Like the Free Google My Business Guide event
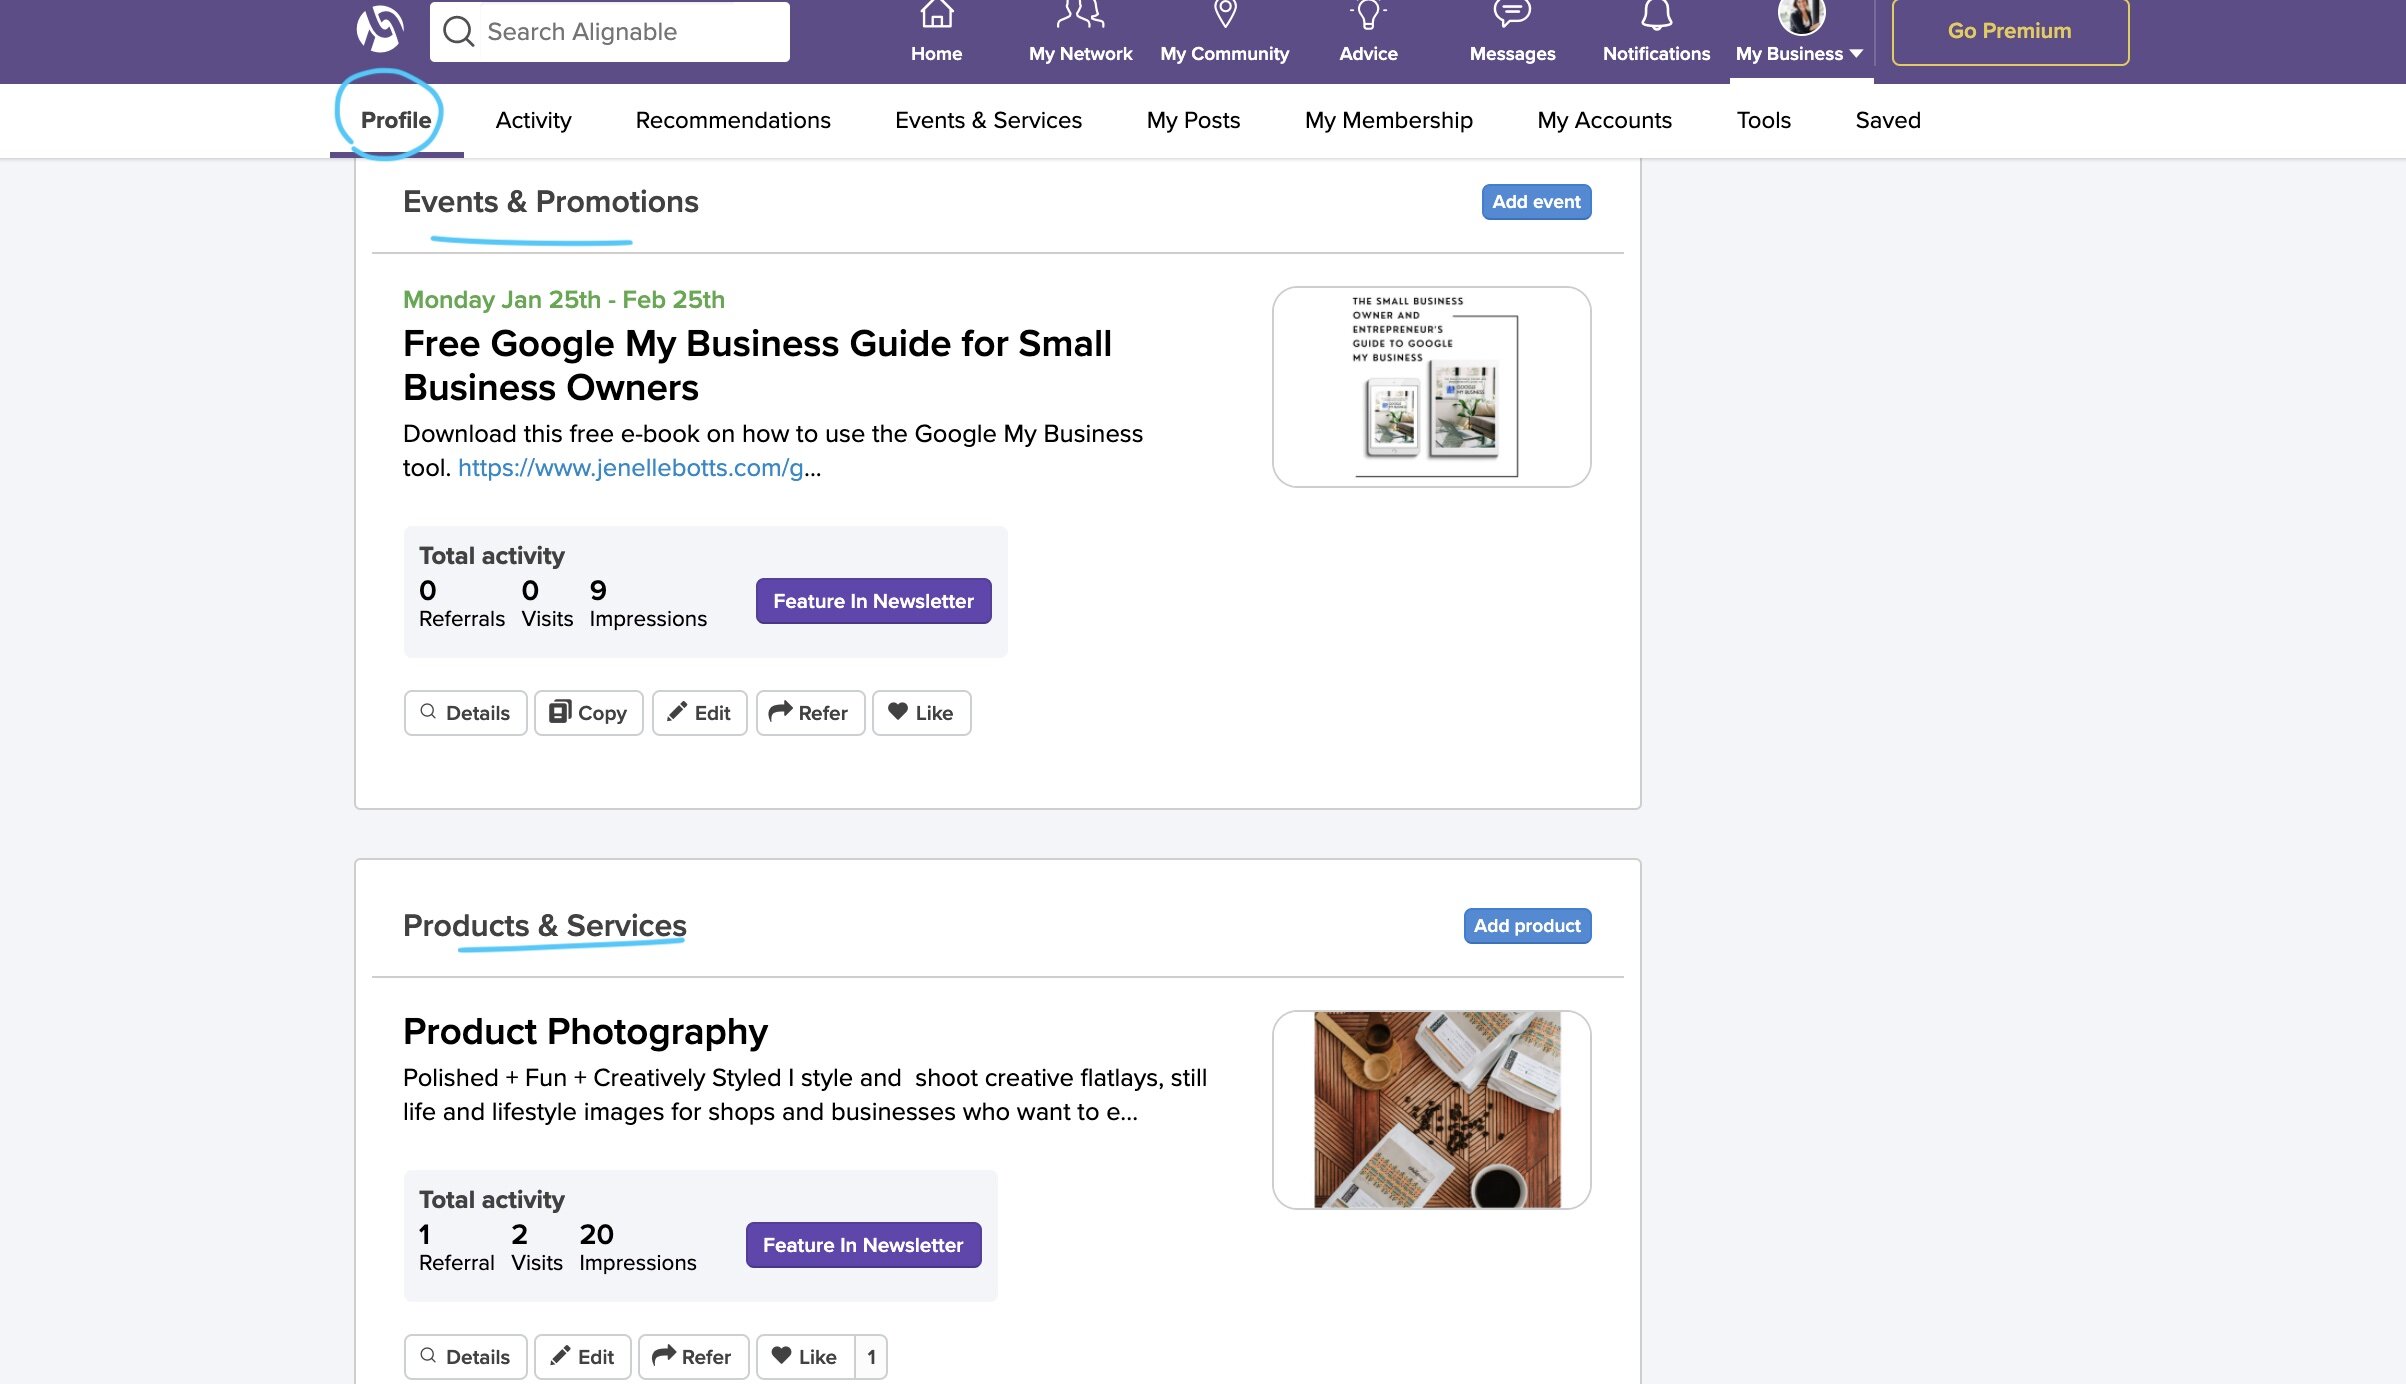The height and width of the screenshot is (1384, 2406). coord(920,712)
